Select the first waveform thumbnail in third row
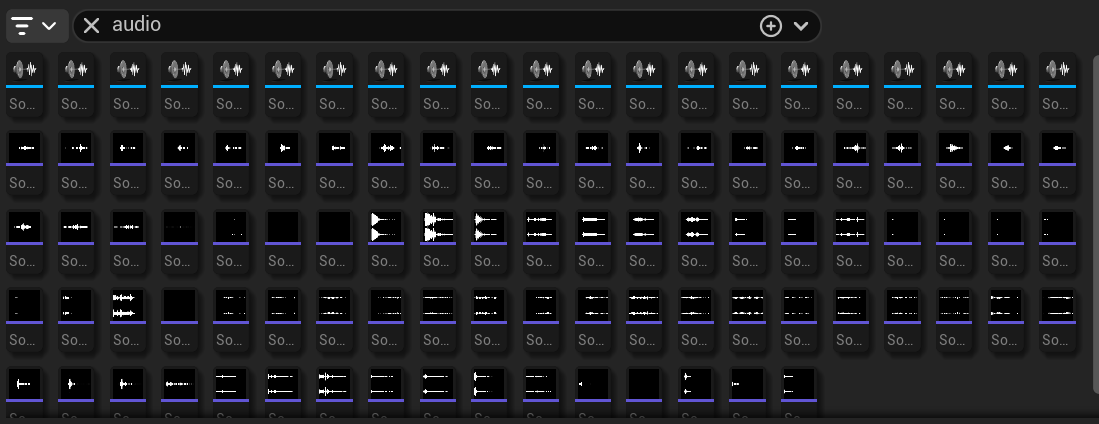This screenshot has width=1099, height=424. click(25, 226)
